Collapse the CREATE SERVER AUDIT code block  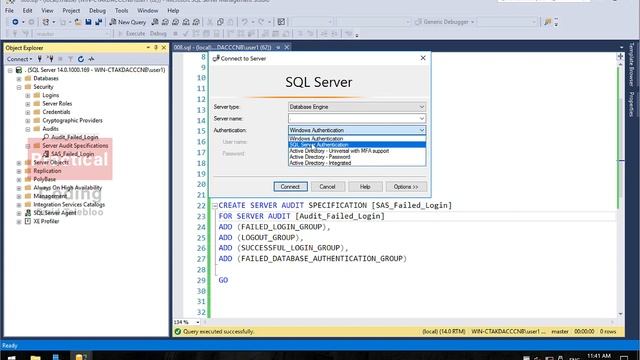(x=215, y=206)
